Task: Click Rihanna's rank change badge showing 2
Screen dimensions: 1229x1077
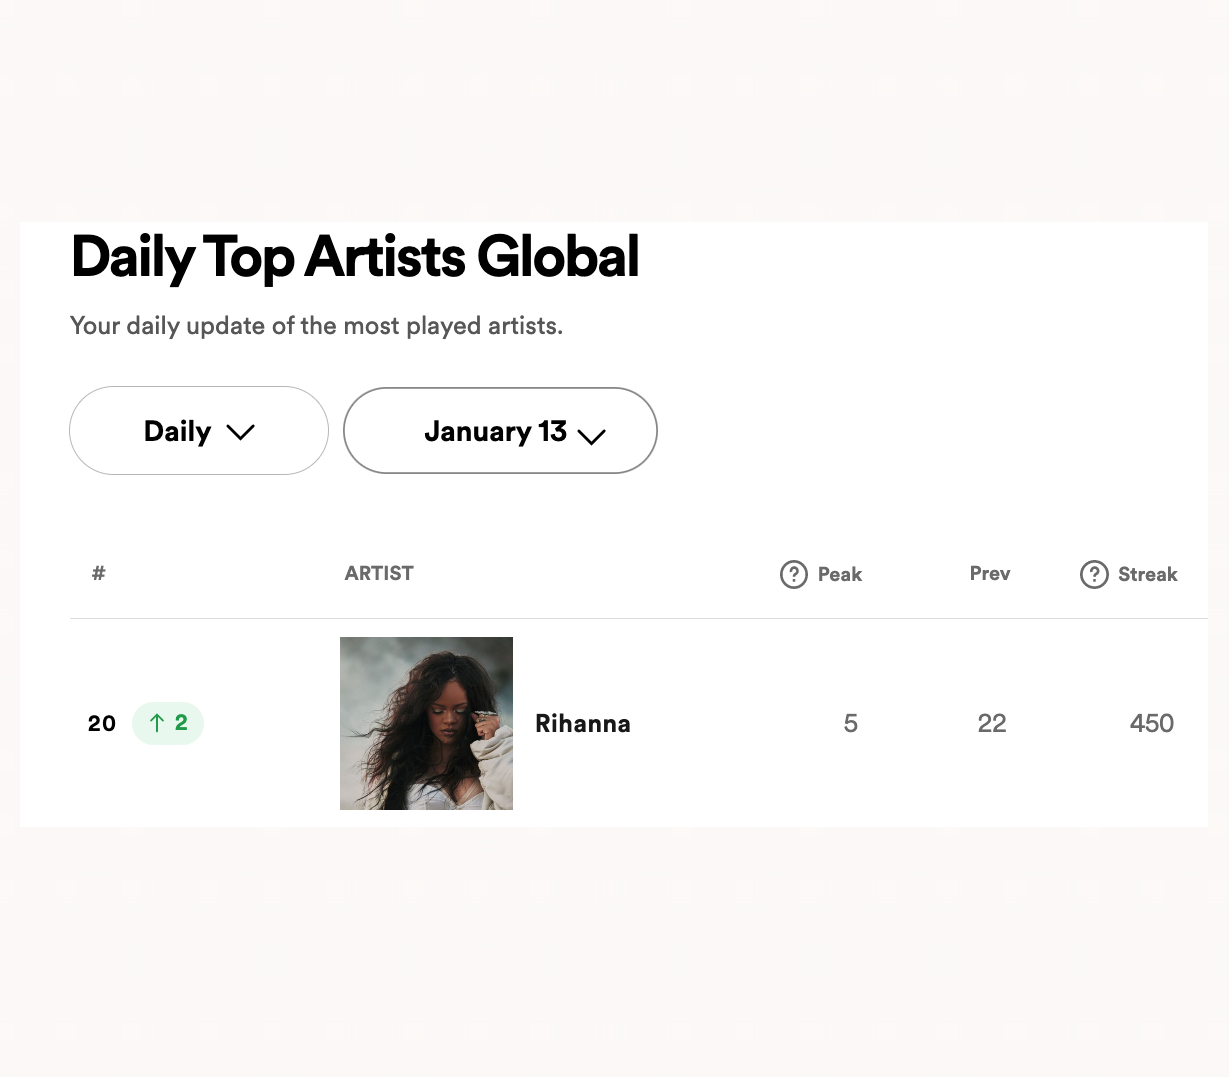Action: point(168,723)
